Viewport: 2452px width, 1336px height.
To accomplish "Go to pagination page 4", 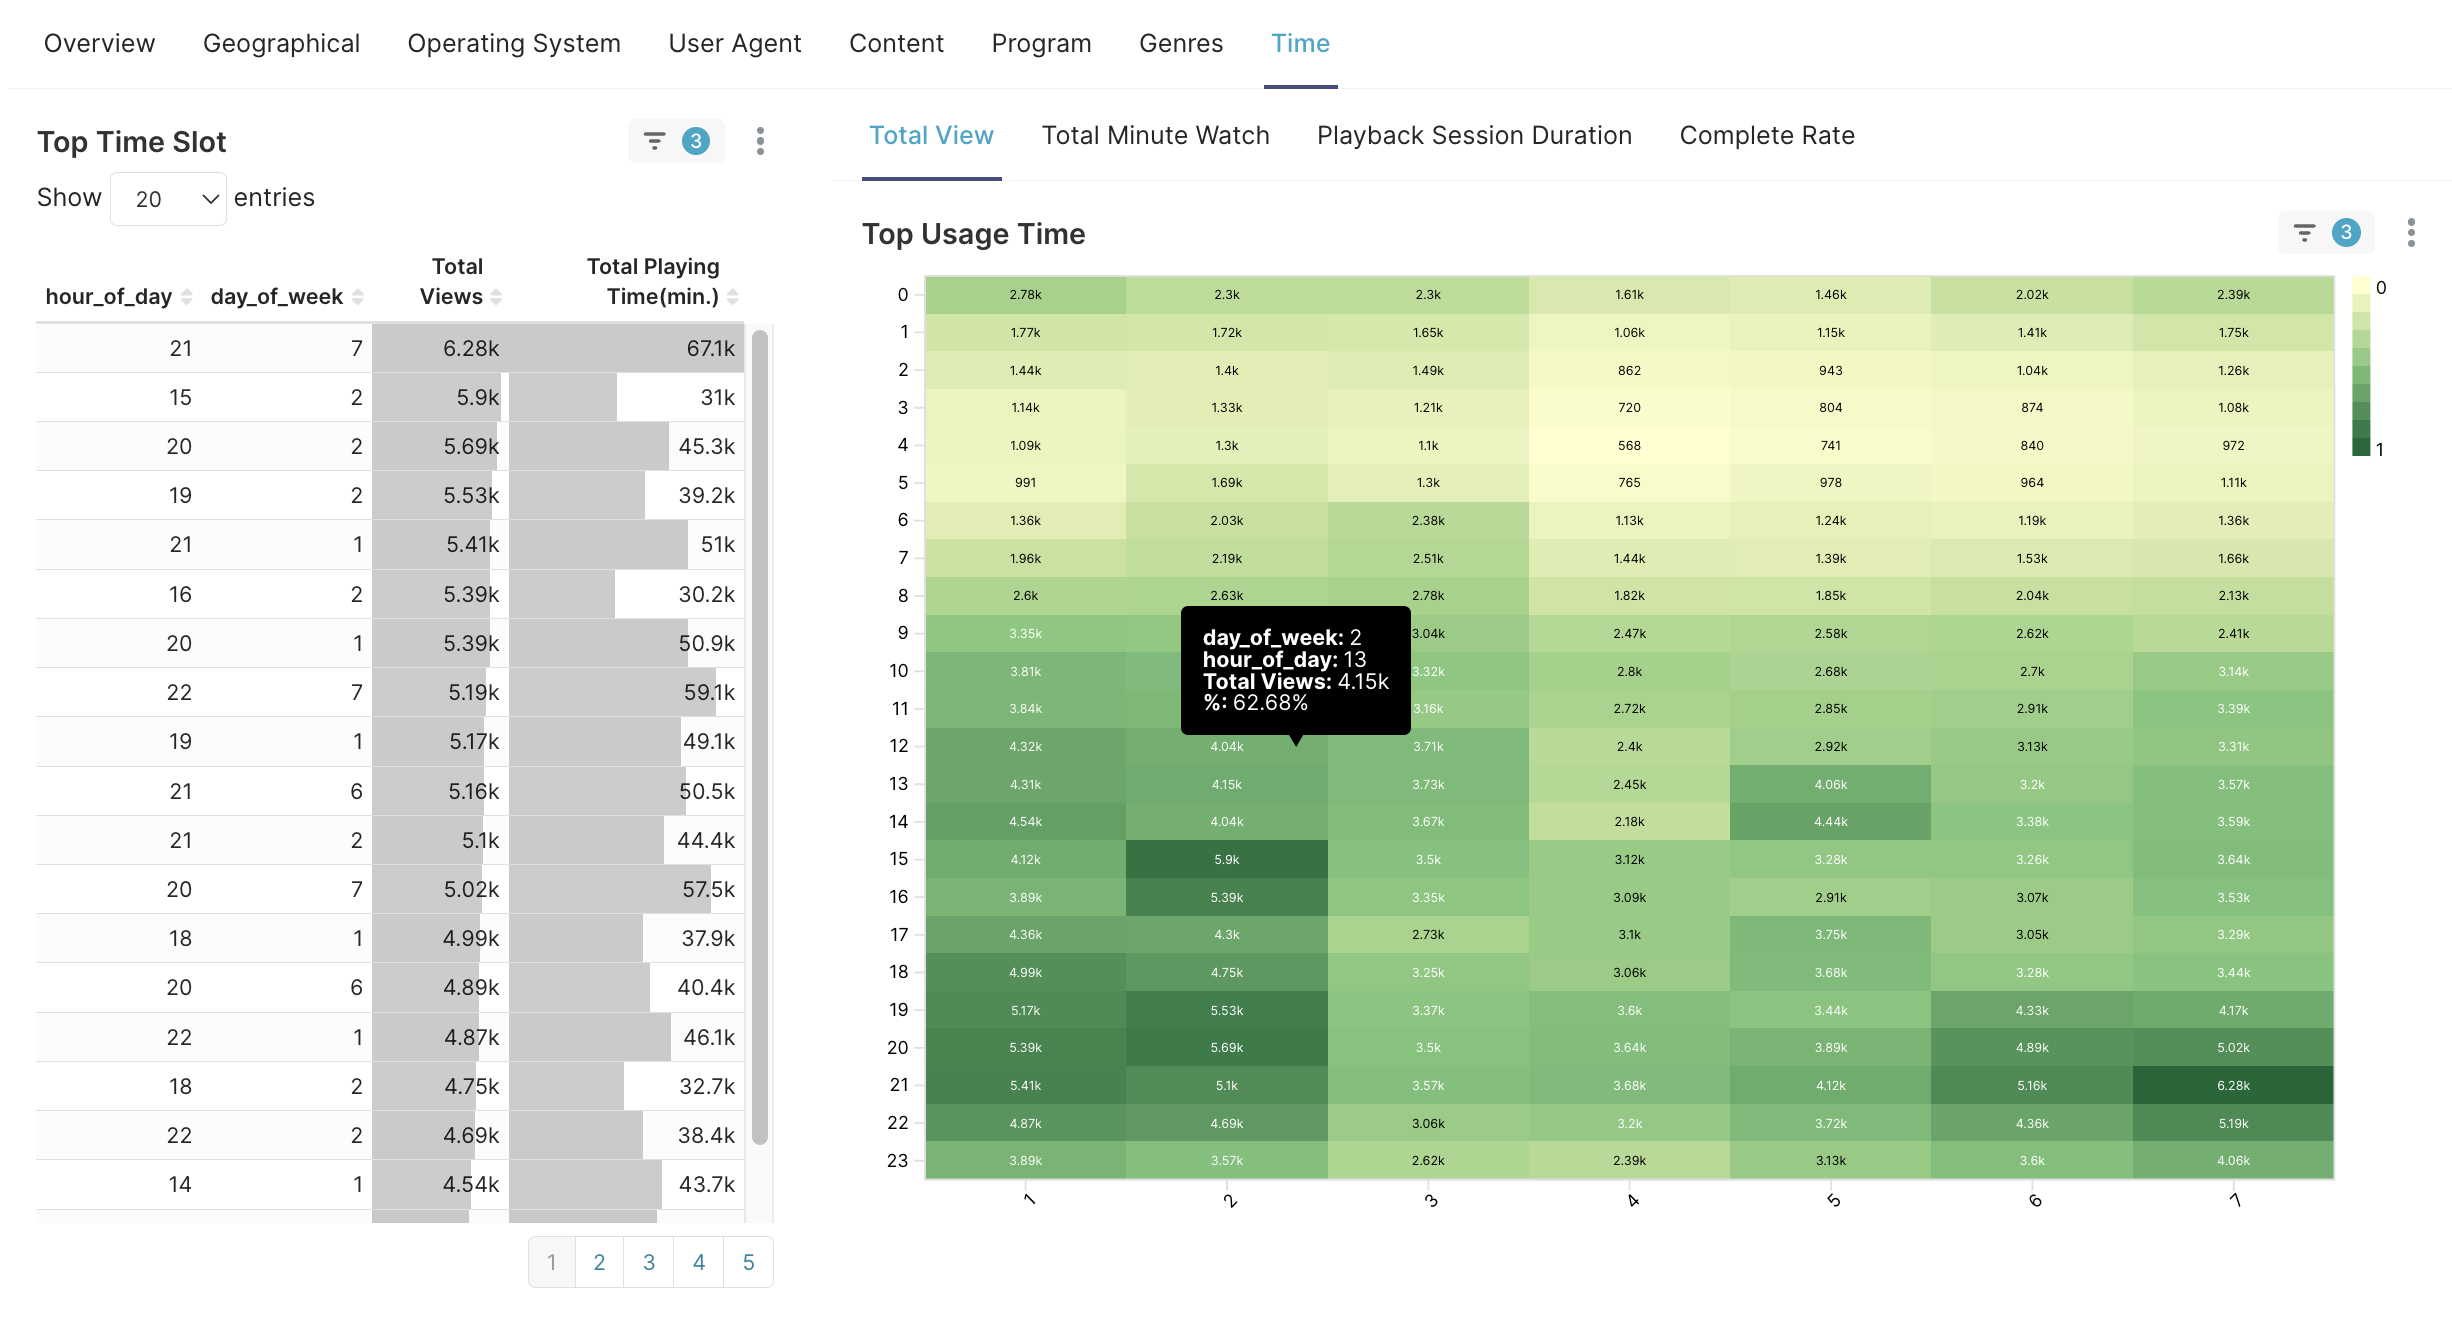I will pos(699,1262).
